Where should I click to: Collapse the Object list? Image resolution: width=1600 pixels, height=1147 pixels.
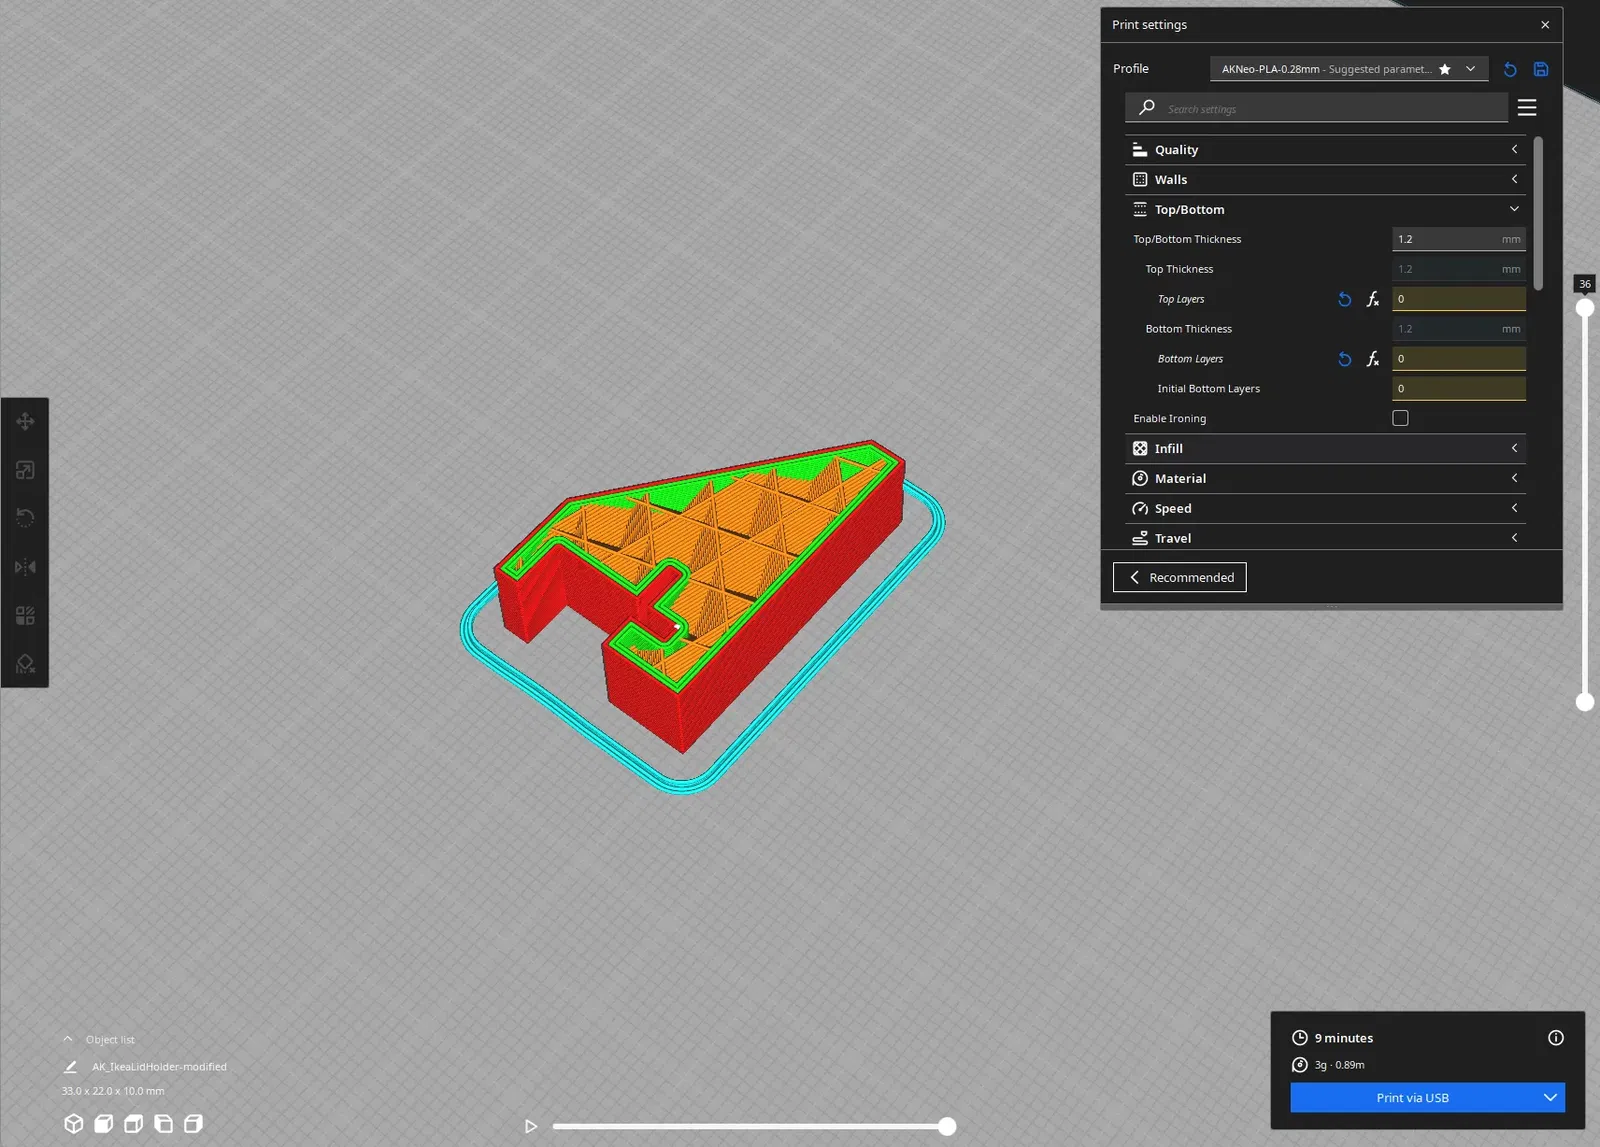tap(68, 1039)
